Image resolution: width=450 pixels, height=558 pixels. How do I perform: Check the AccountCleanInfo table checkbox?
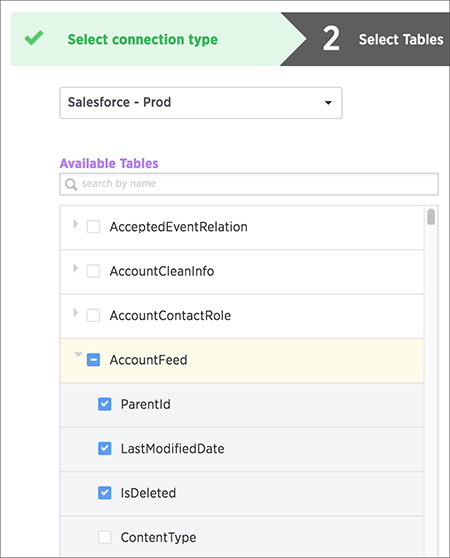pyautogui.click(x=93, y=271)
